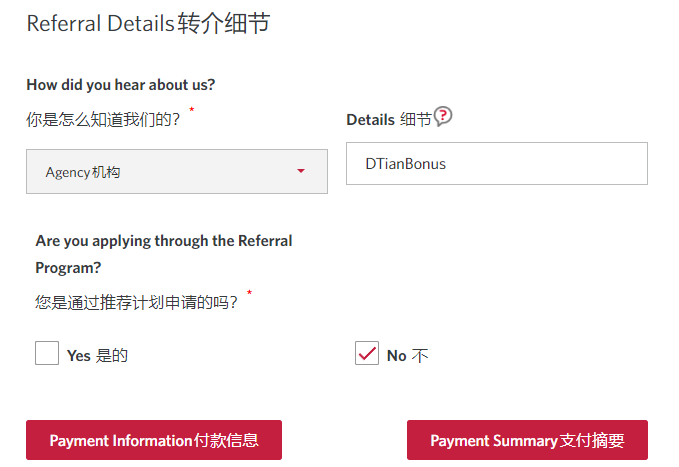Image resolution: width=679 pixels, height=467 pixels.
Task: Click the 'Yes 是的' label text
Action: (97, 356)
